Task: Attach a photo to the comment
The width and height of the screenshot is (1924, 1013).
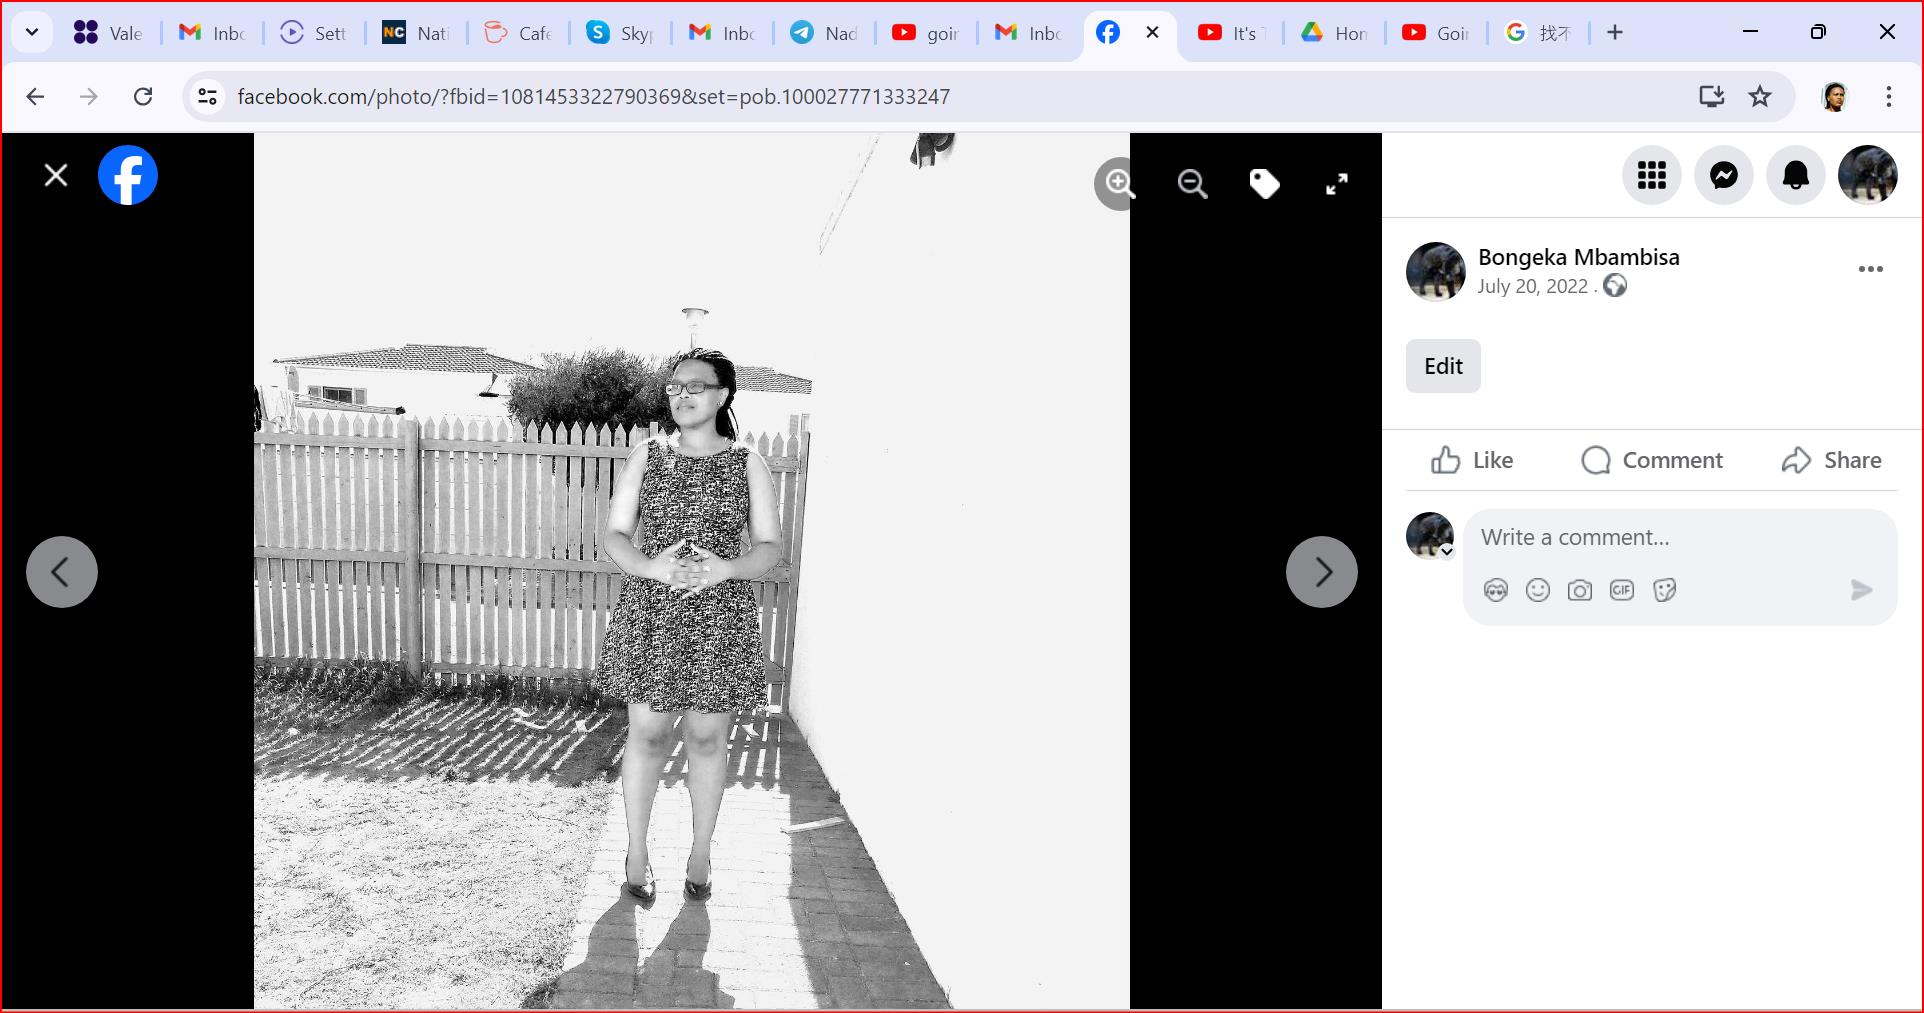Action: pos(1579,590)
